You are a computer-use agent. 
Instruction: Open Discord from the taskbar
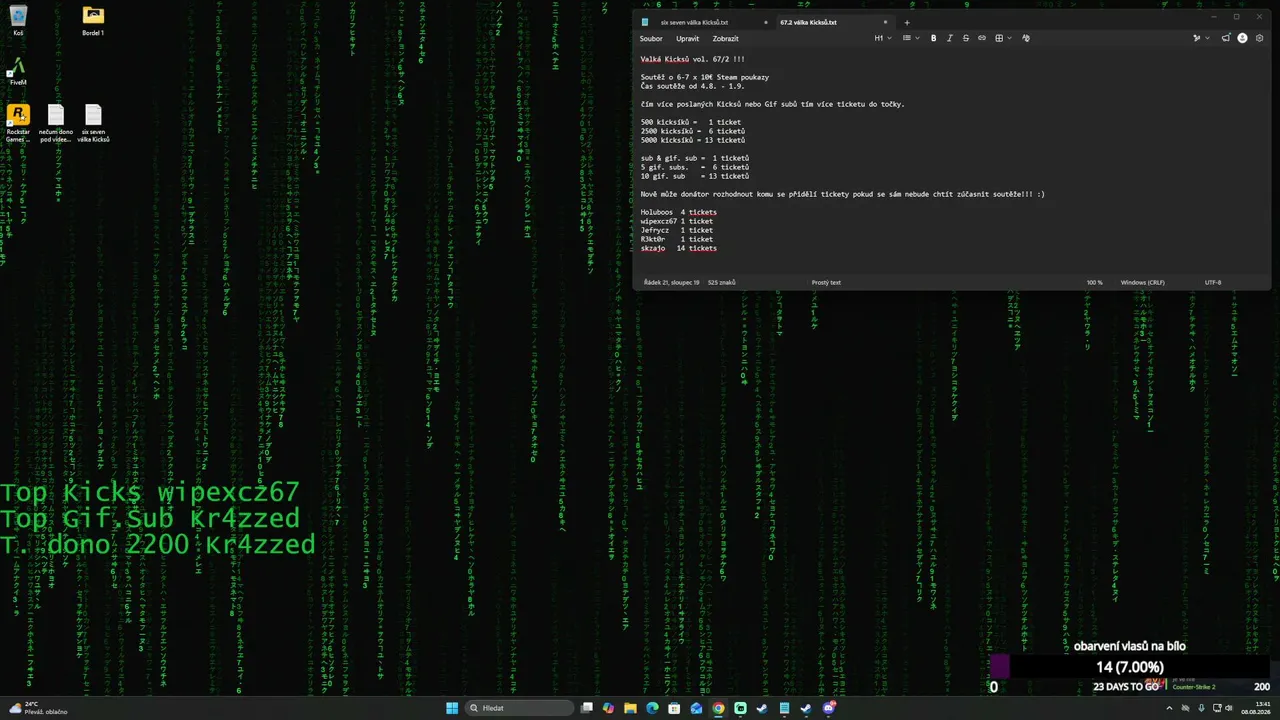pyautogui.click(x=829, y=708)
